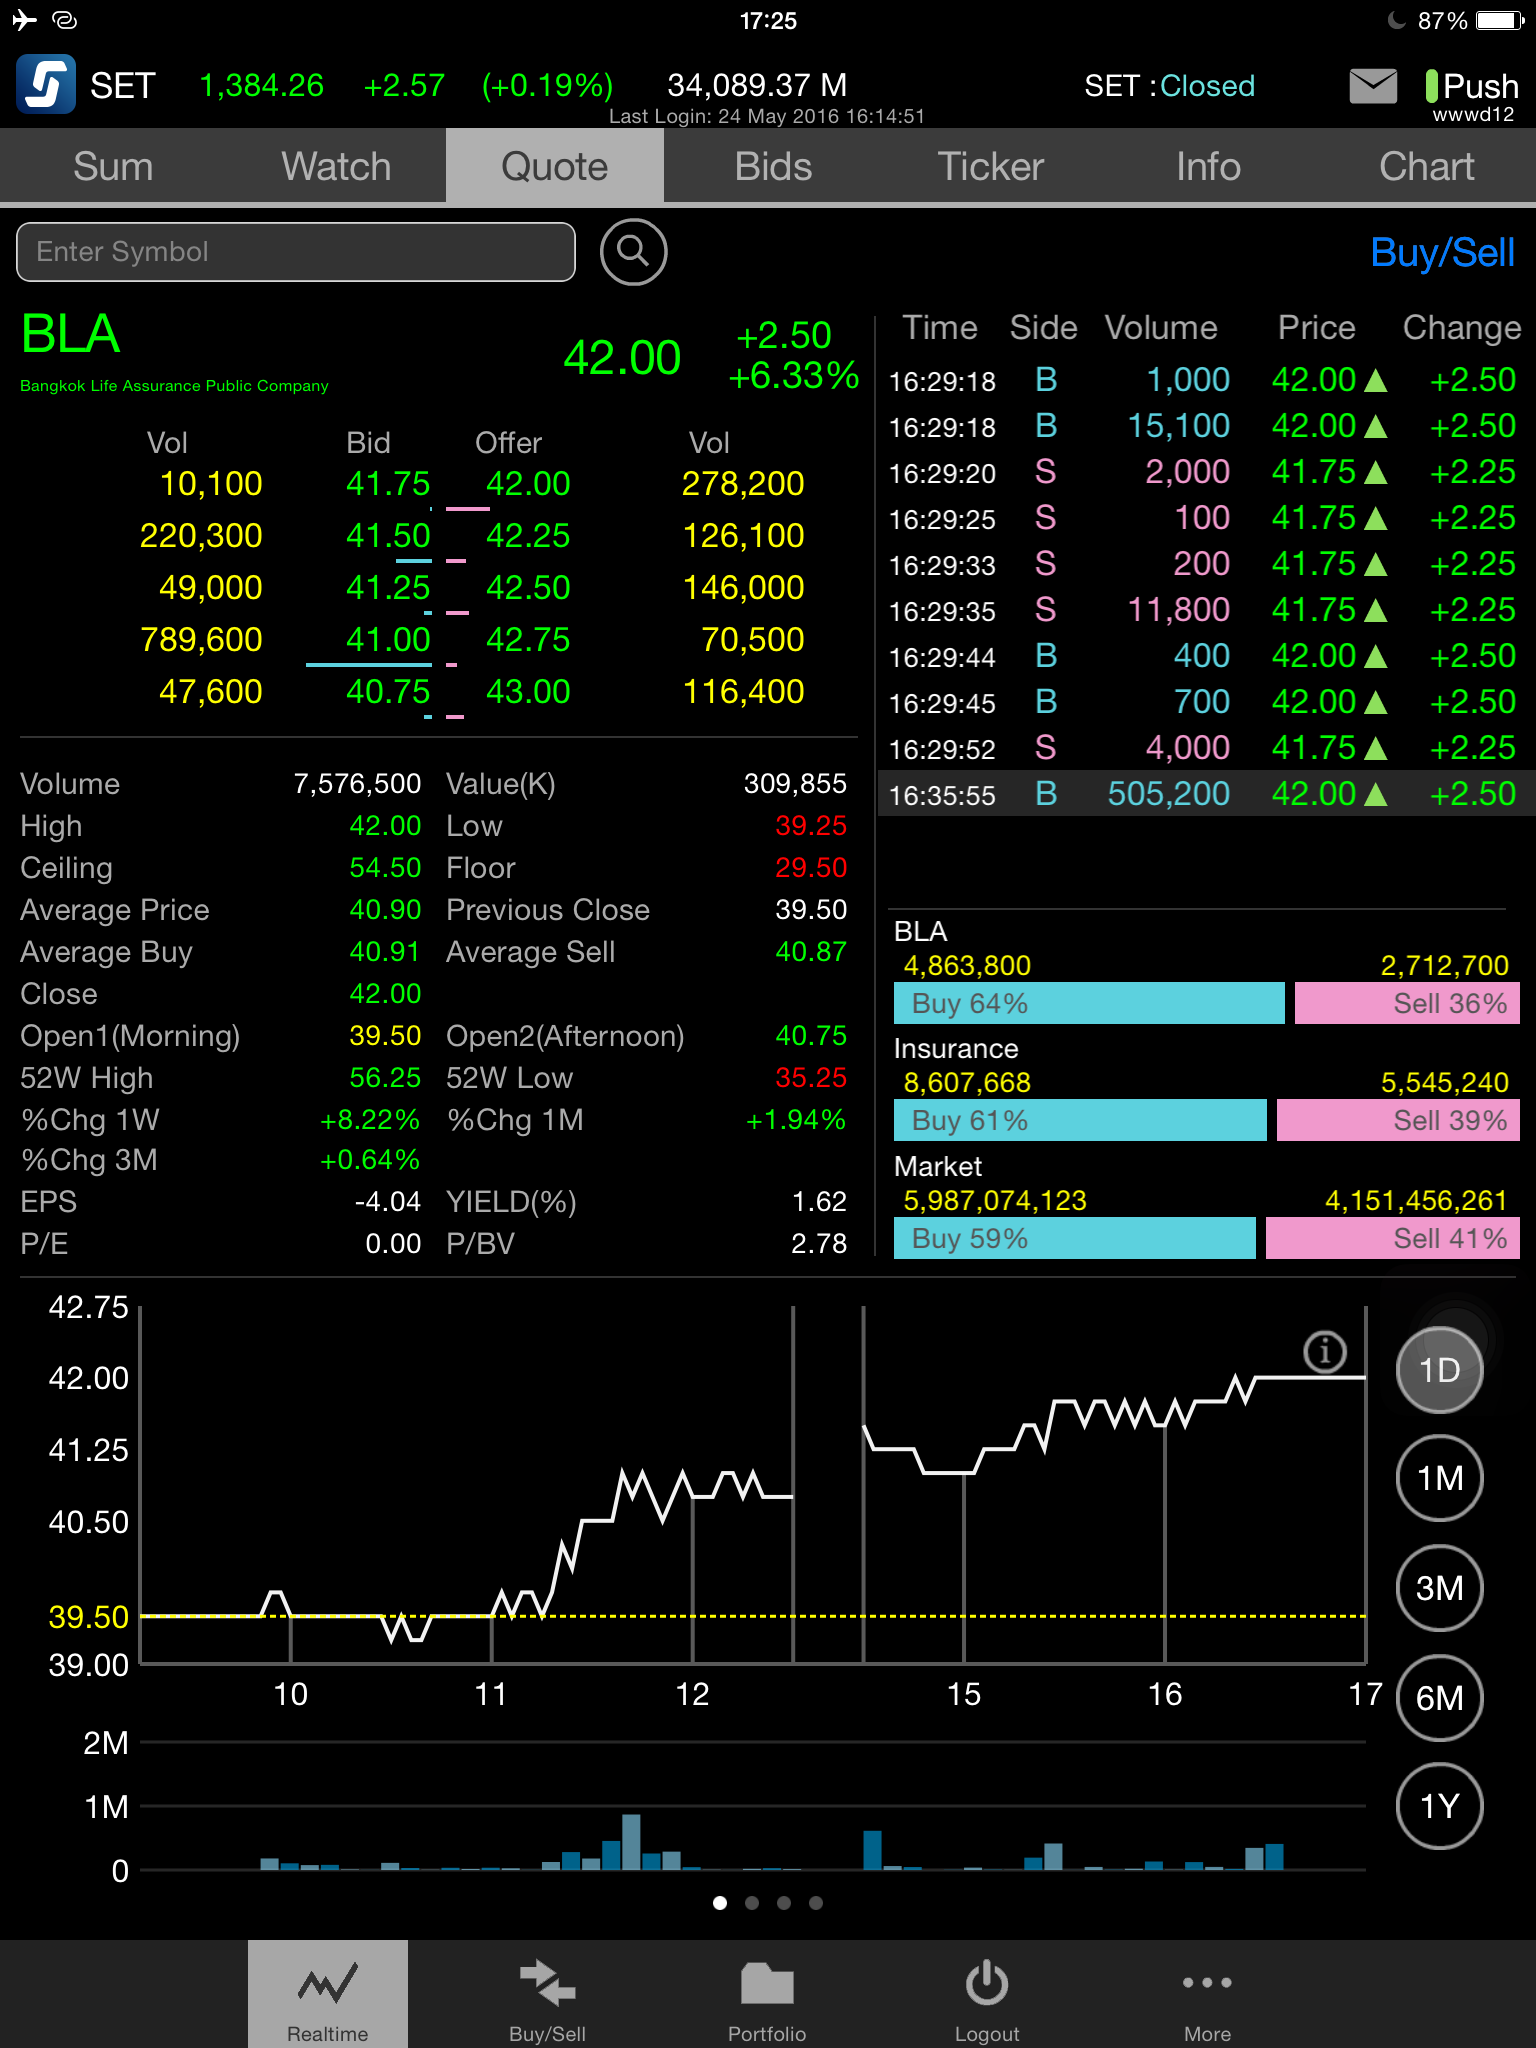This screenshot has width=1536, height=2048.
Task: Tap the Previous Close value 39.50
Action: point(811,910)
